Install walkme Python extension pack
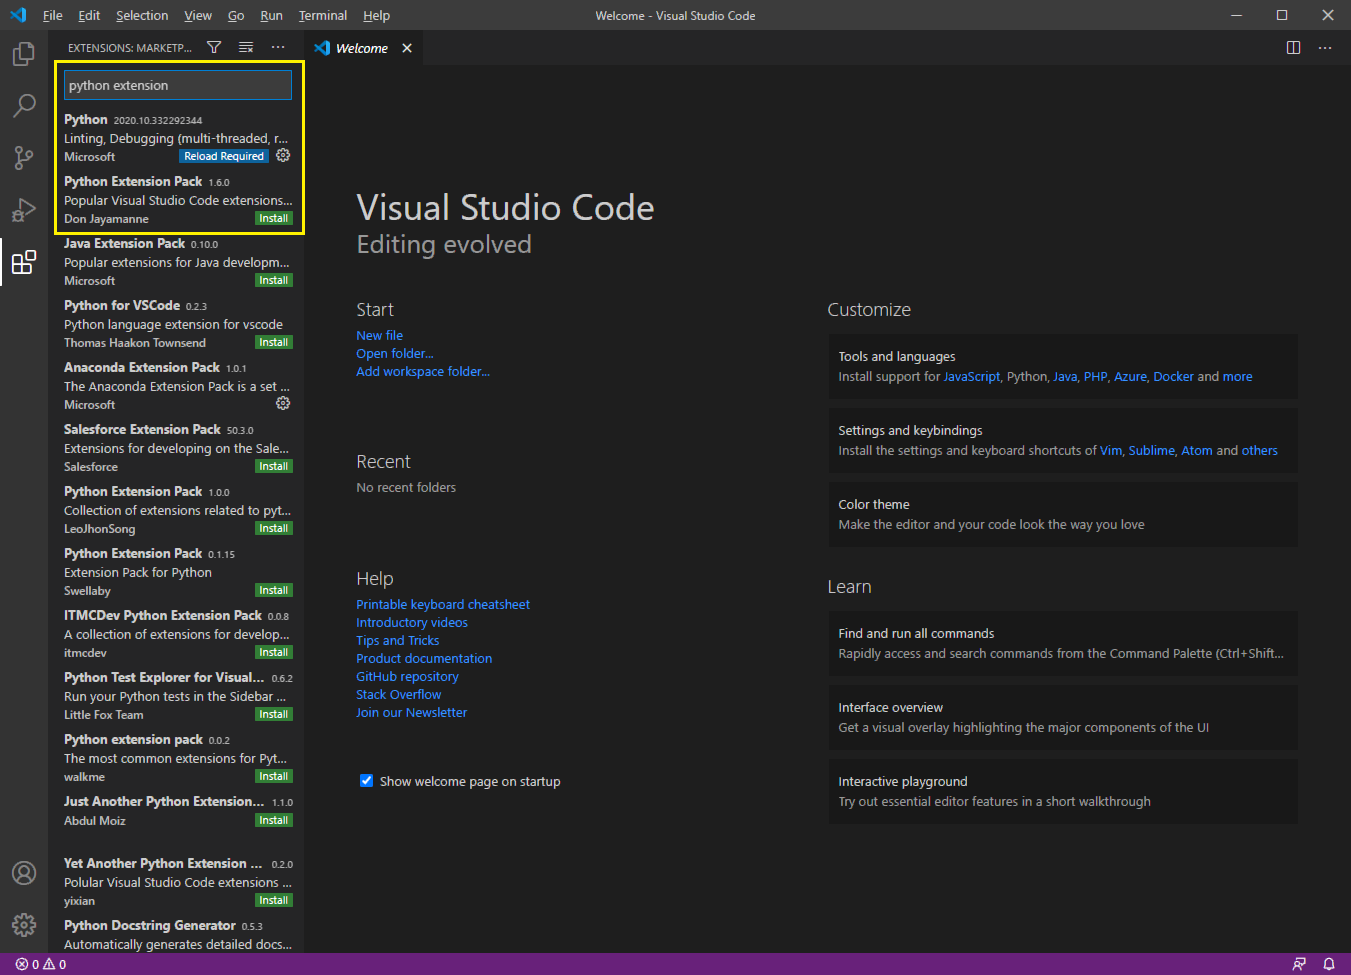The width and height of the screenshot is (1351, 975). (273, 776)
